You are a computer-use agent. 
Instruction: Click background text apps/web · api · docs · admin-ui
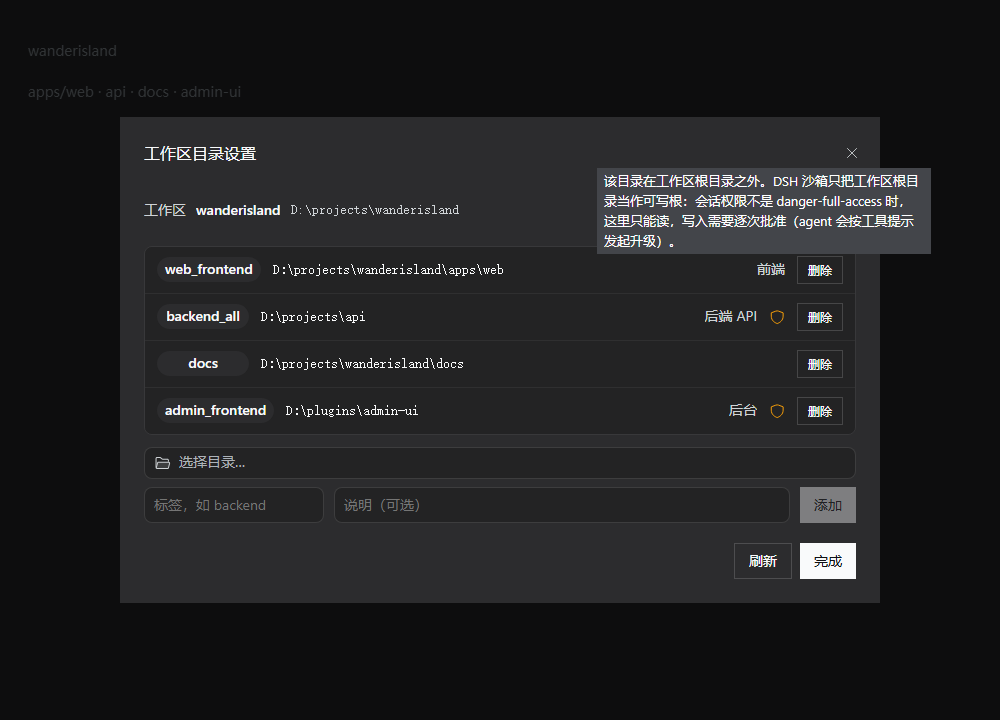134,92
